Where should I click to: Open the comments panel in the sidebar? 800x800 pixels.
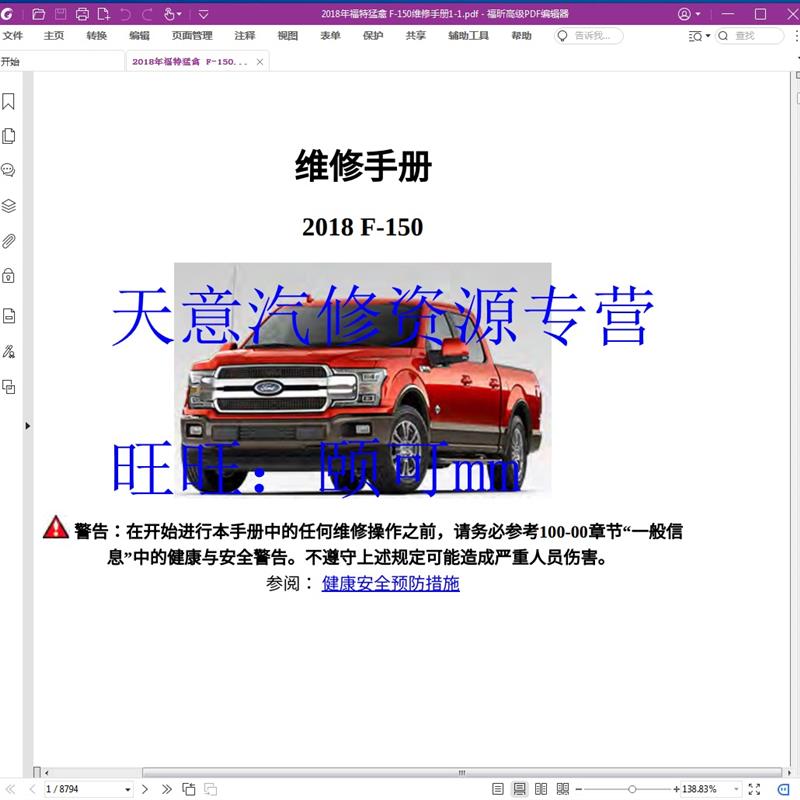(8, 170)
